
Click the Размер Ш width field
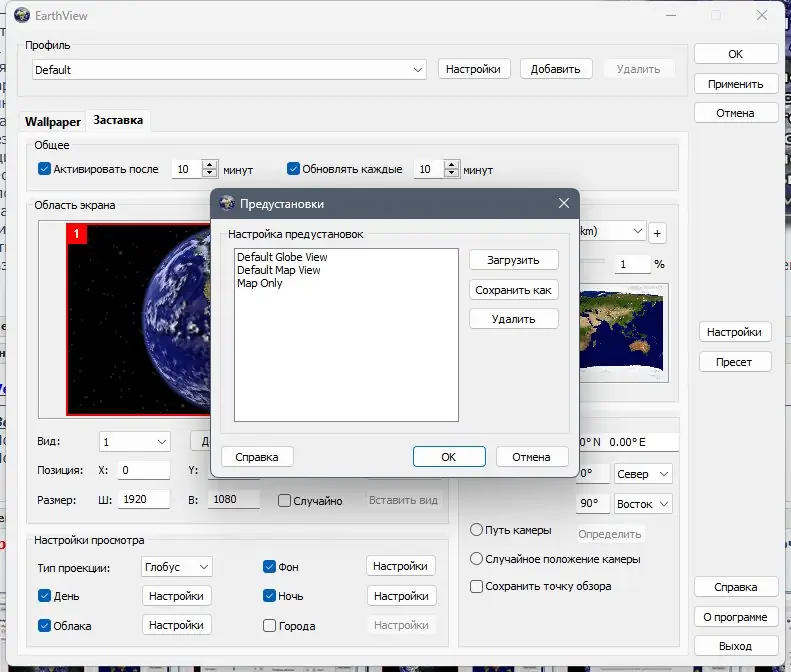click(x=144, y=499)
